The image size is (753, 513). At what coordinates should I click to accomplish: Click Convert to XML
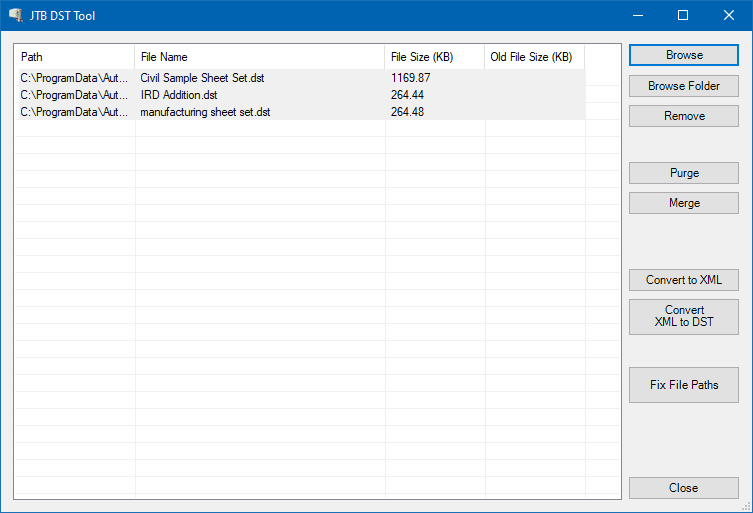pos(684,280)
